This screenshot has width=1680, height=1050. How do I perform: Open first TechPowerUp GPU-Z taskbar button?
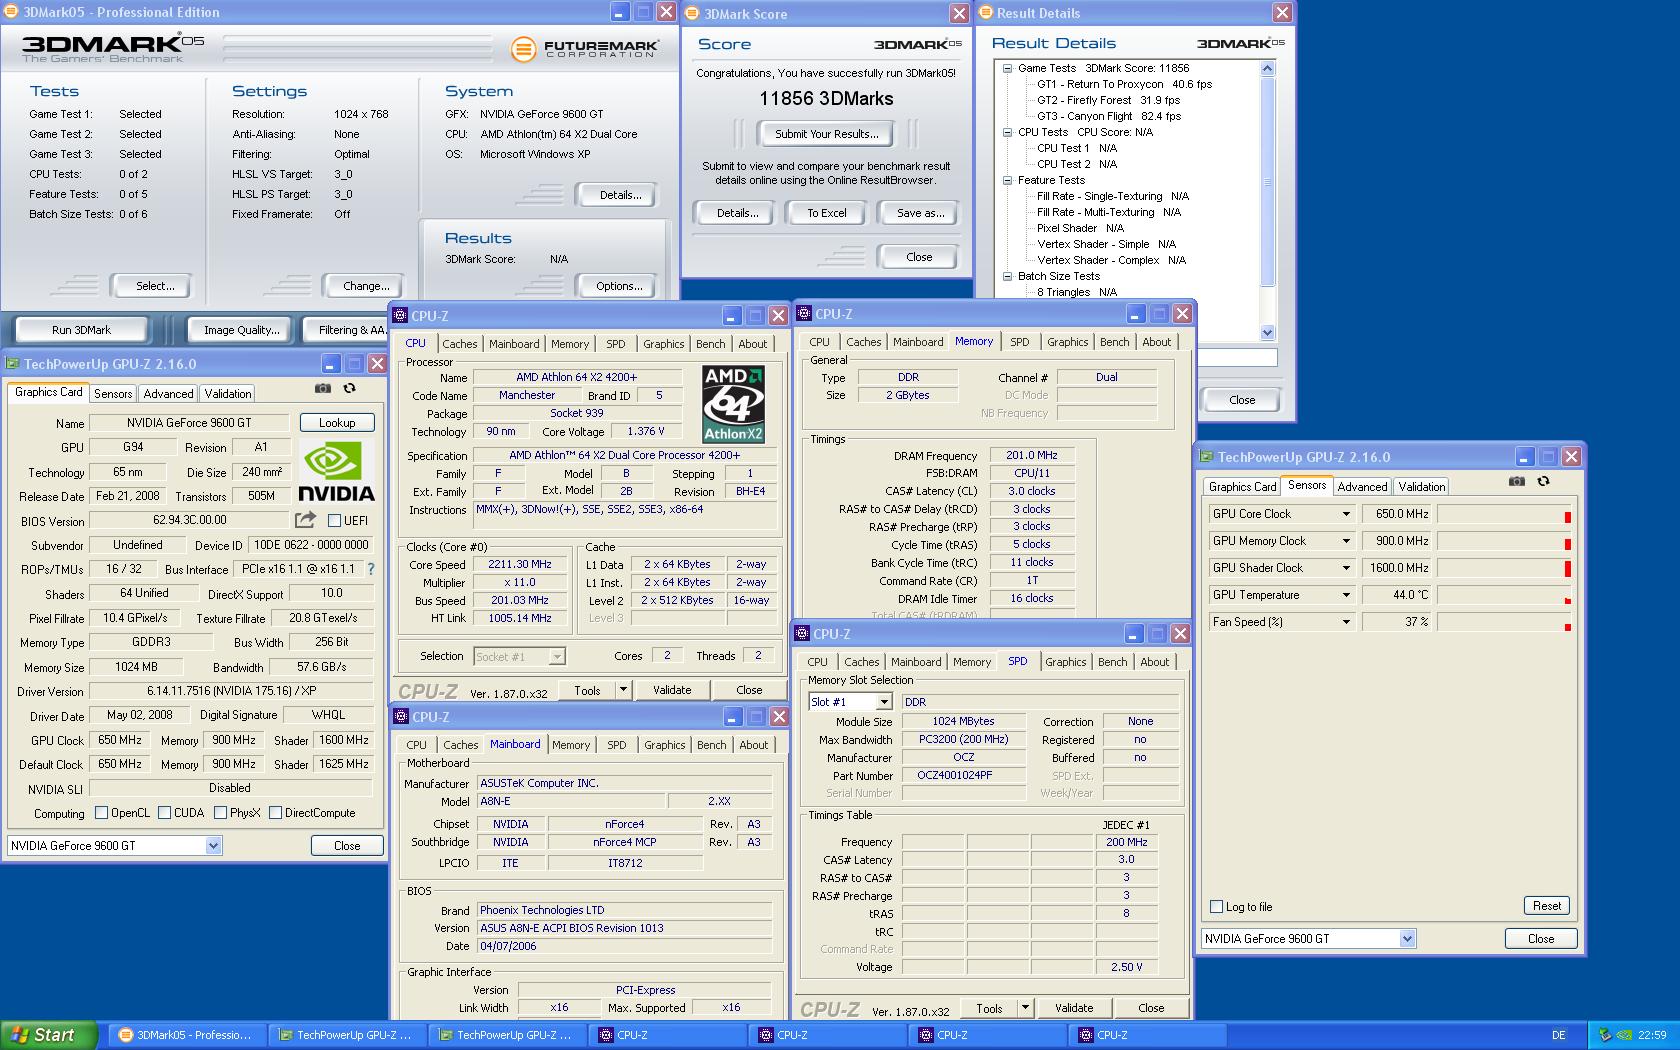tap(347, 1035)
